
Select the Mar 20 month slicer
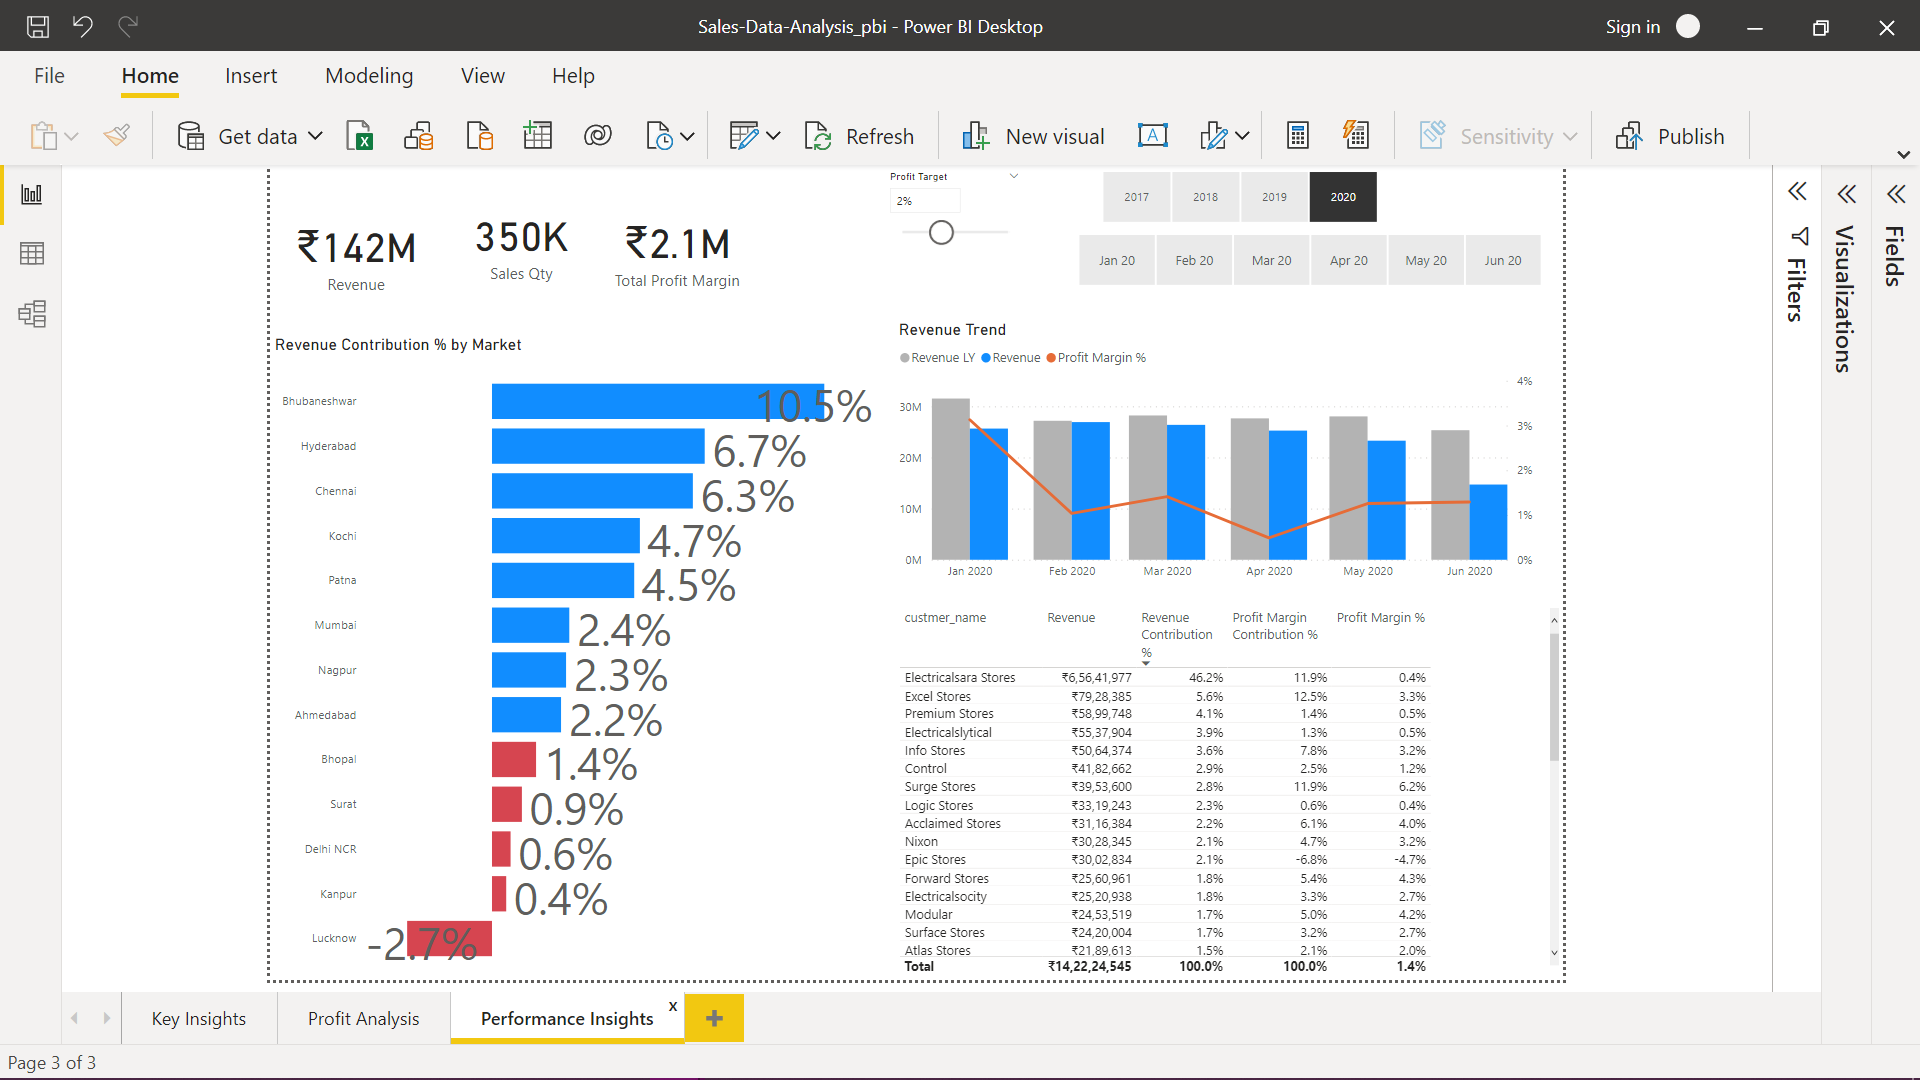point(1272,260)
